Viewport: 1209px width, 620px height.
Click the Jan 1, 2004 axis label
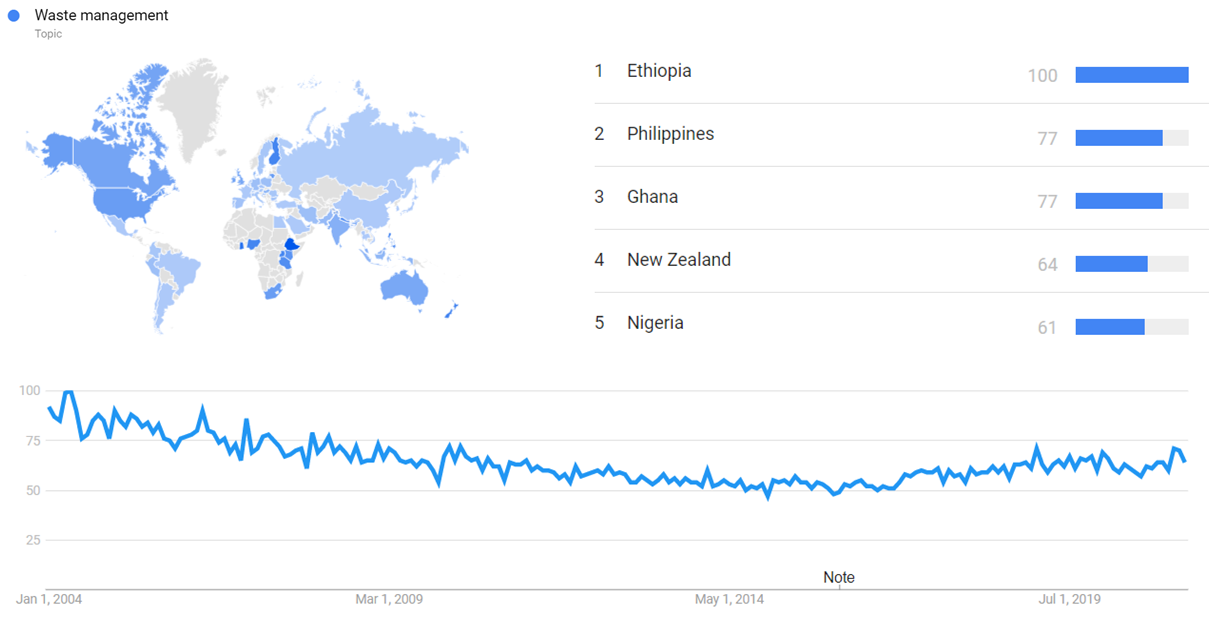(x=49, y=600)
